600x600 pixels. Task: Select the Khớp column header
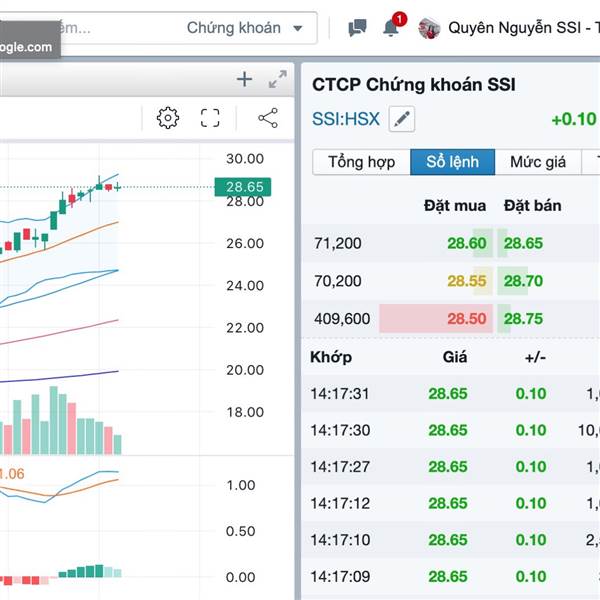pyautogui.click(x=331, y=357)
